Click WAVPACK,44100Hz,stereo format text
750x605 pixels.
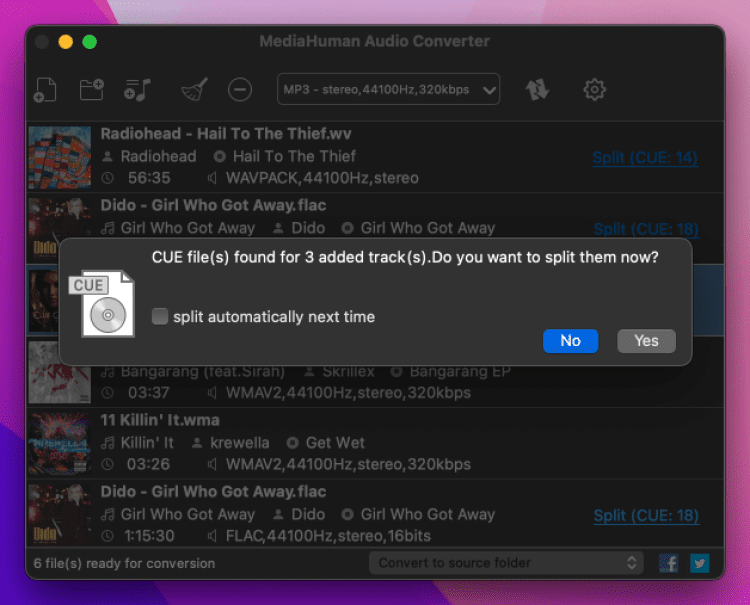point(322,178)
